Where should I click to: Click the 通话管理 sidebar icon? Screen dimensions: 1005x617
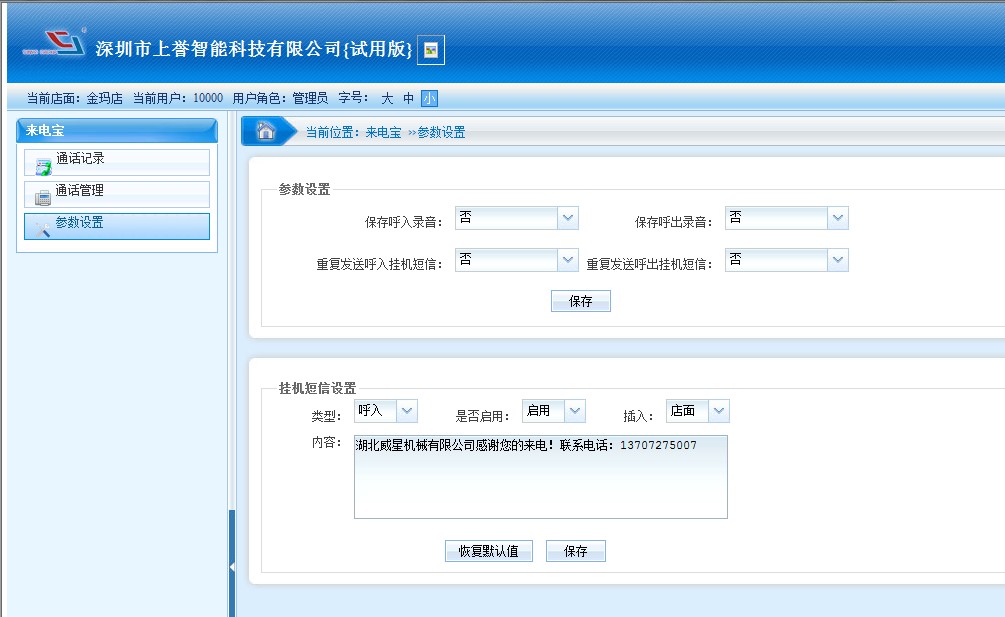point(42,198)
